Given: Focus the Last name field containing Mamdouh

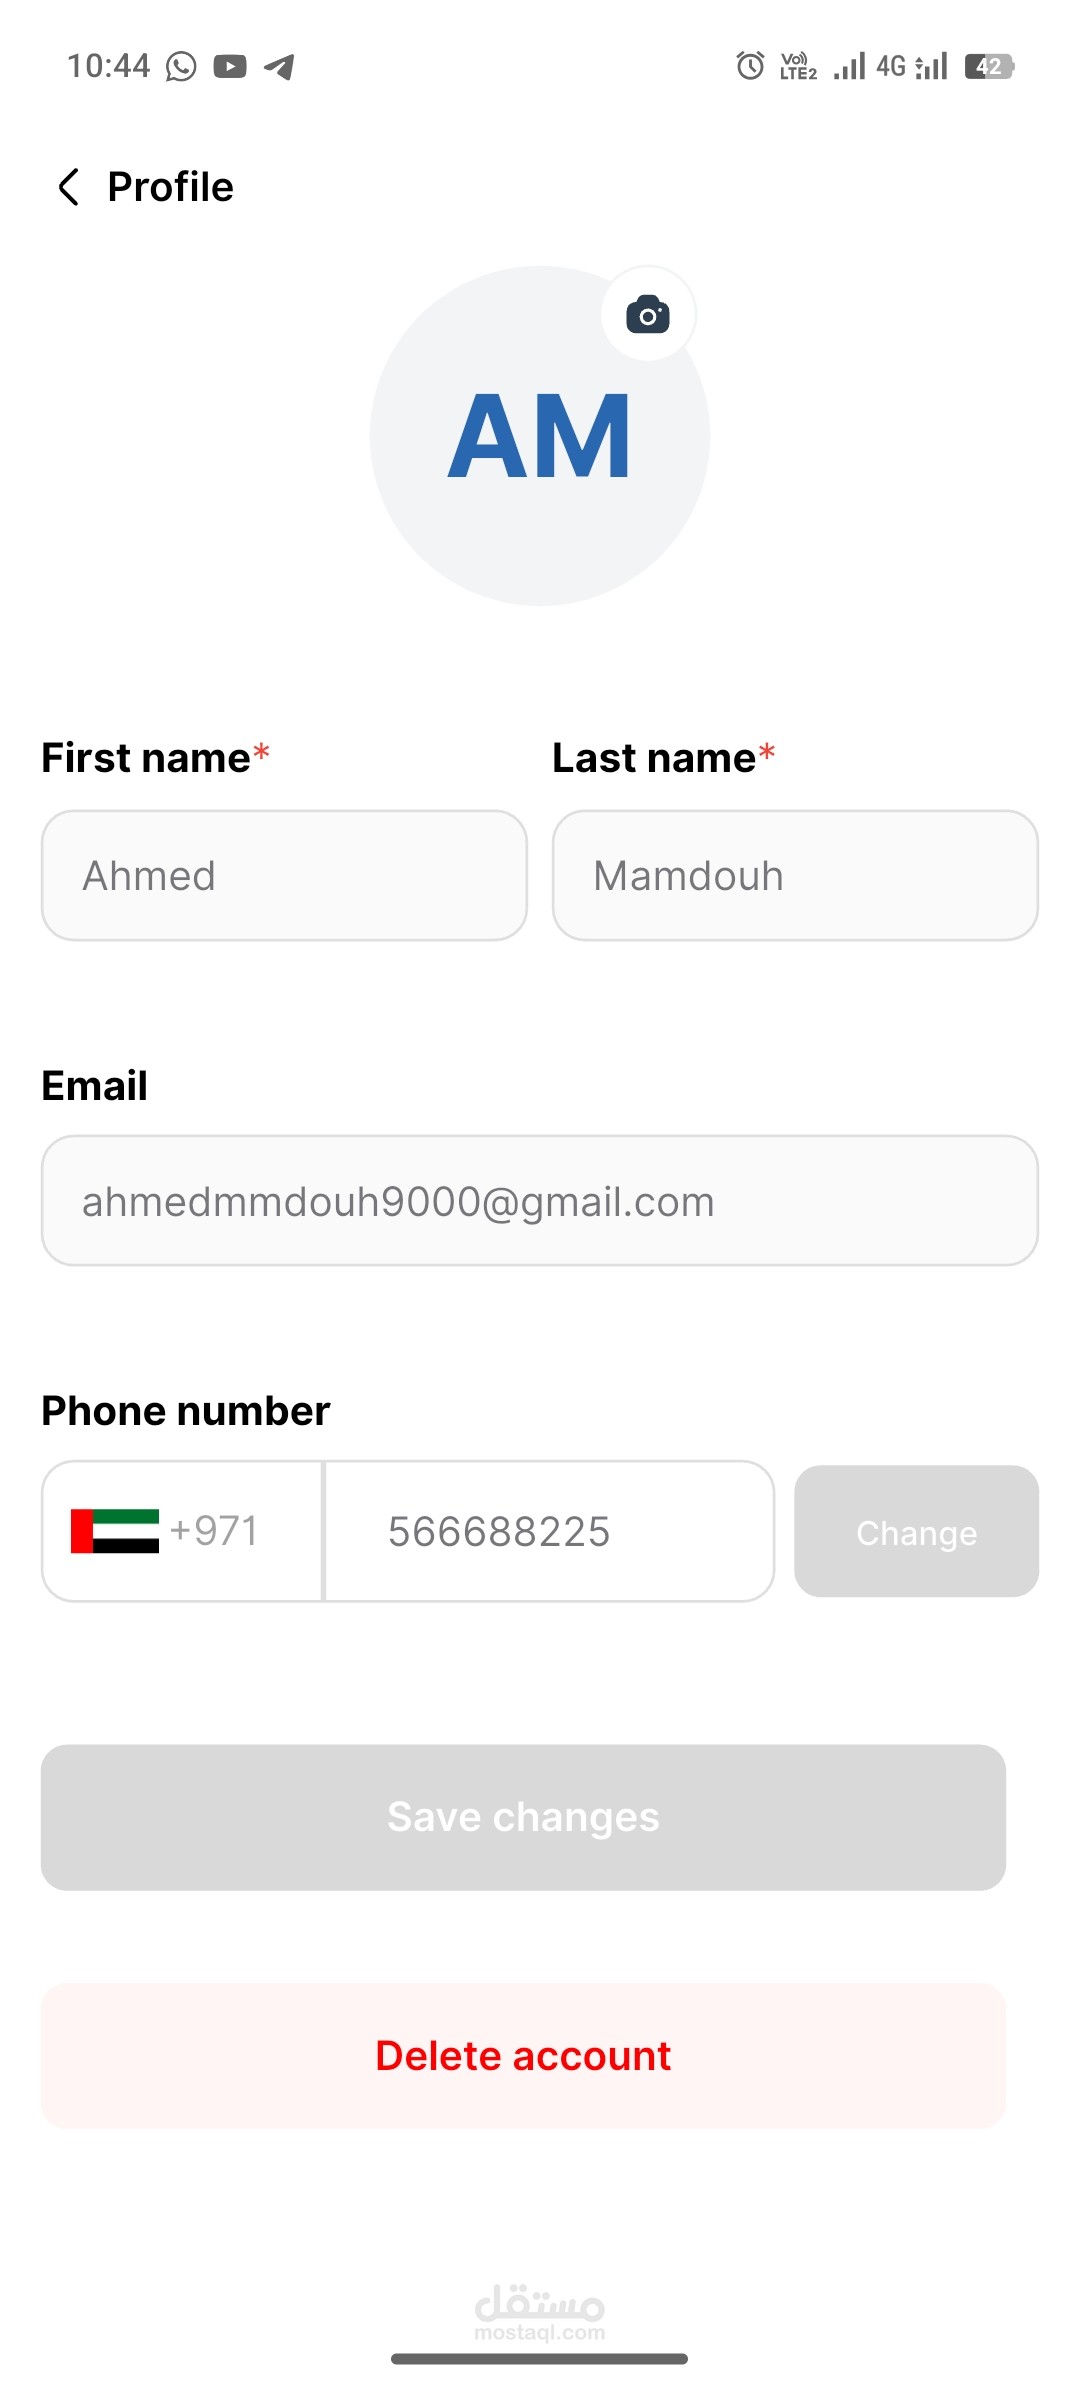Looking at the screenshot, I should tap(795, 876).
